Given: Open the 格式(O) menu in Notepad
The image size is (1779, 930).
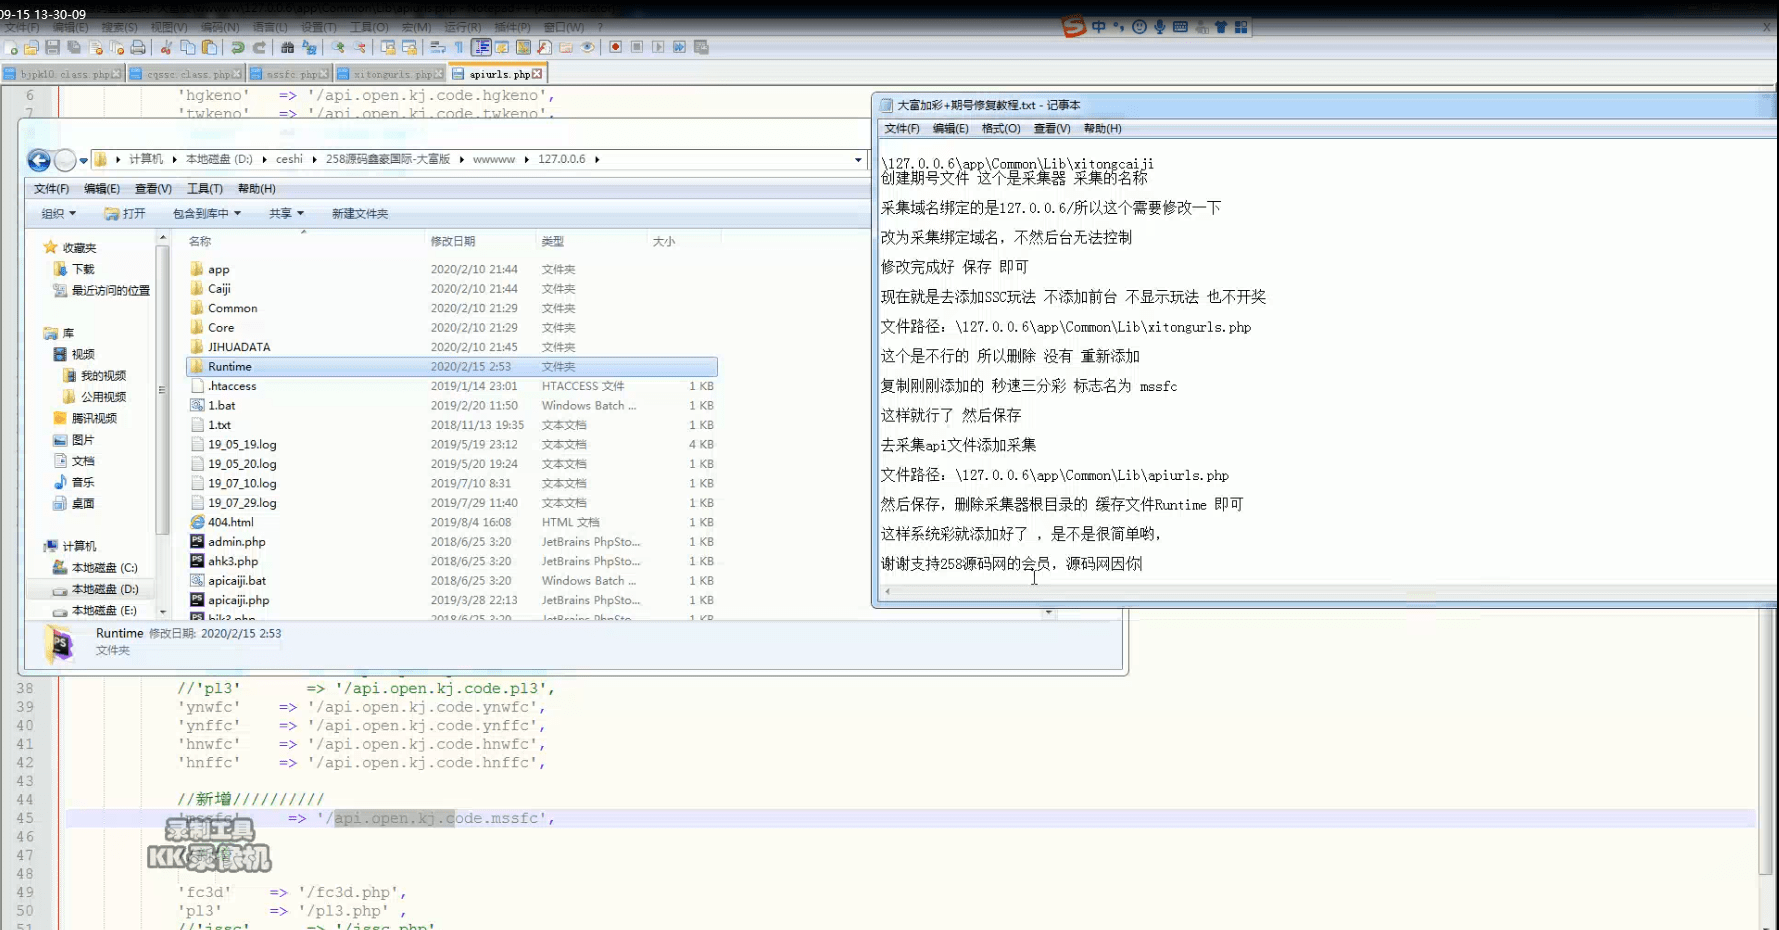Looking at the screenshot, I should coord(1001,128).
